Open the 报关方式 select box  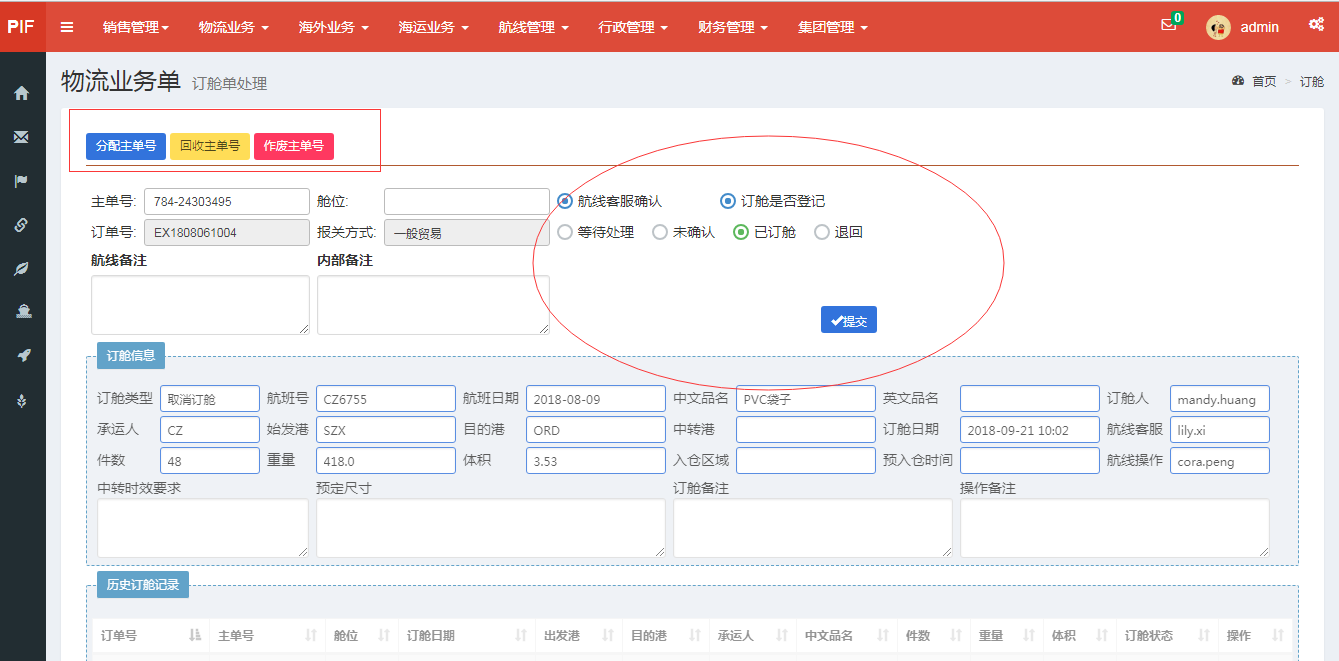click(x=467, y=233)
